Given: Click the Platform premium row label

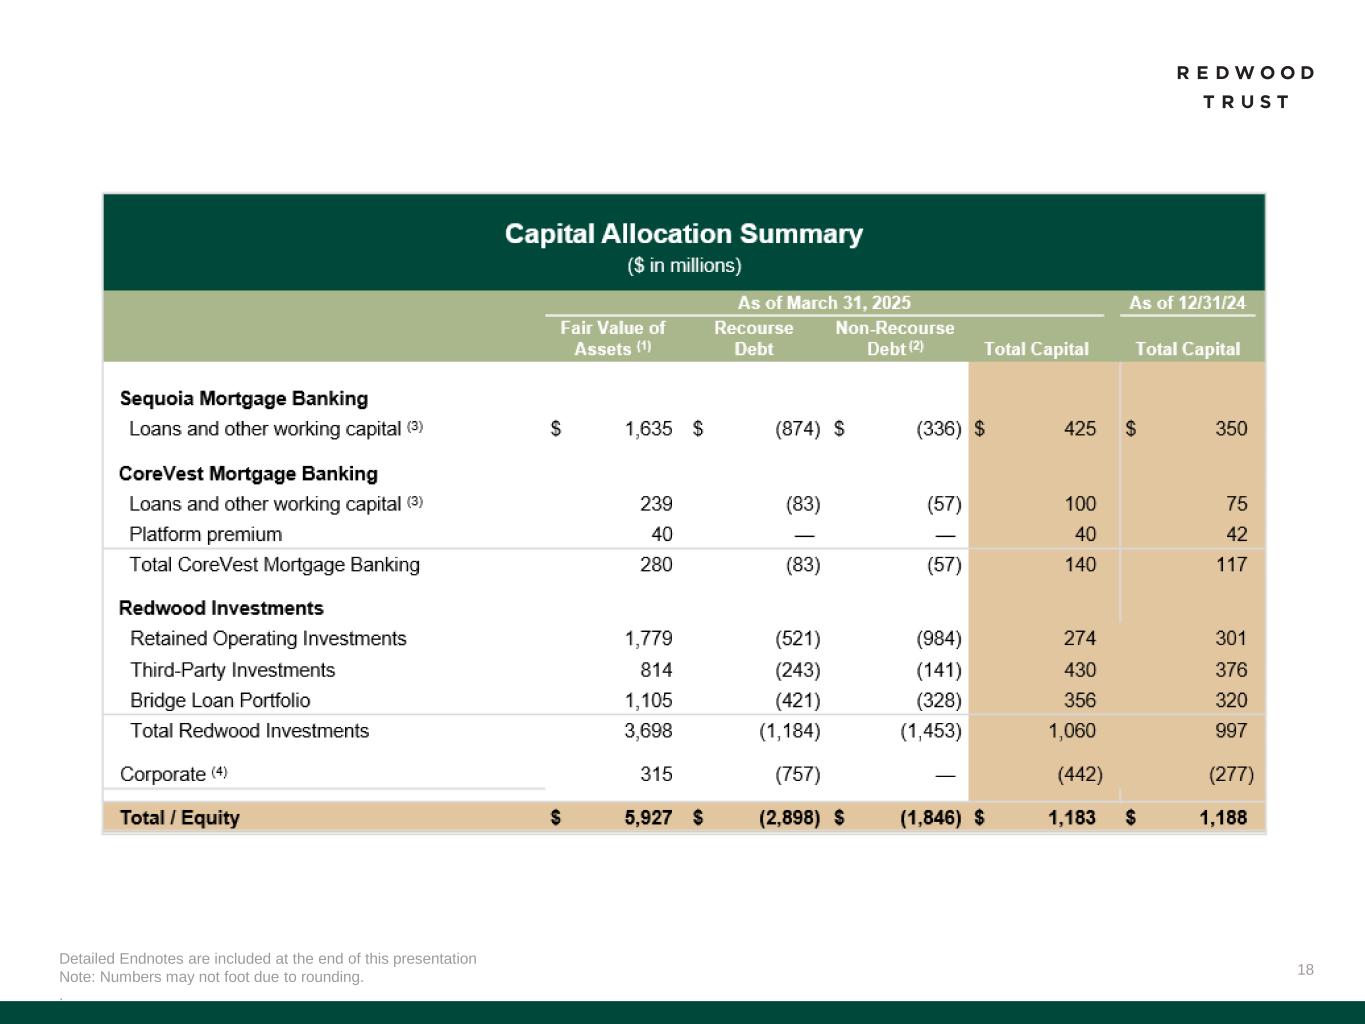Looking at the screenshot, I should [x=205, y=535].
